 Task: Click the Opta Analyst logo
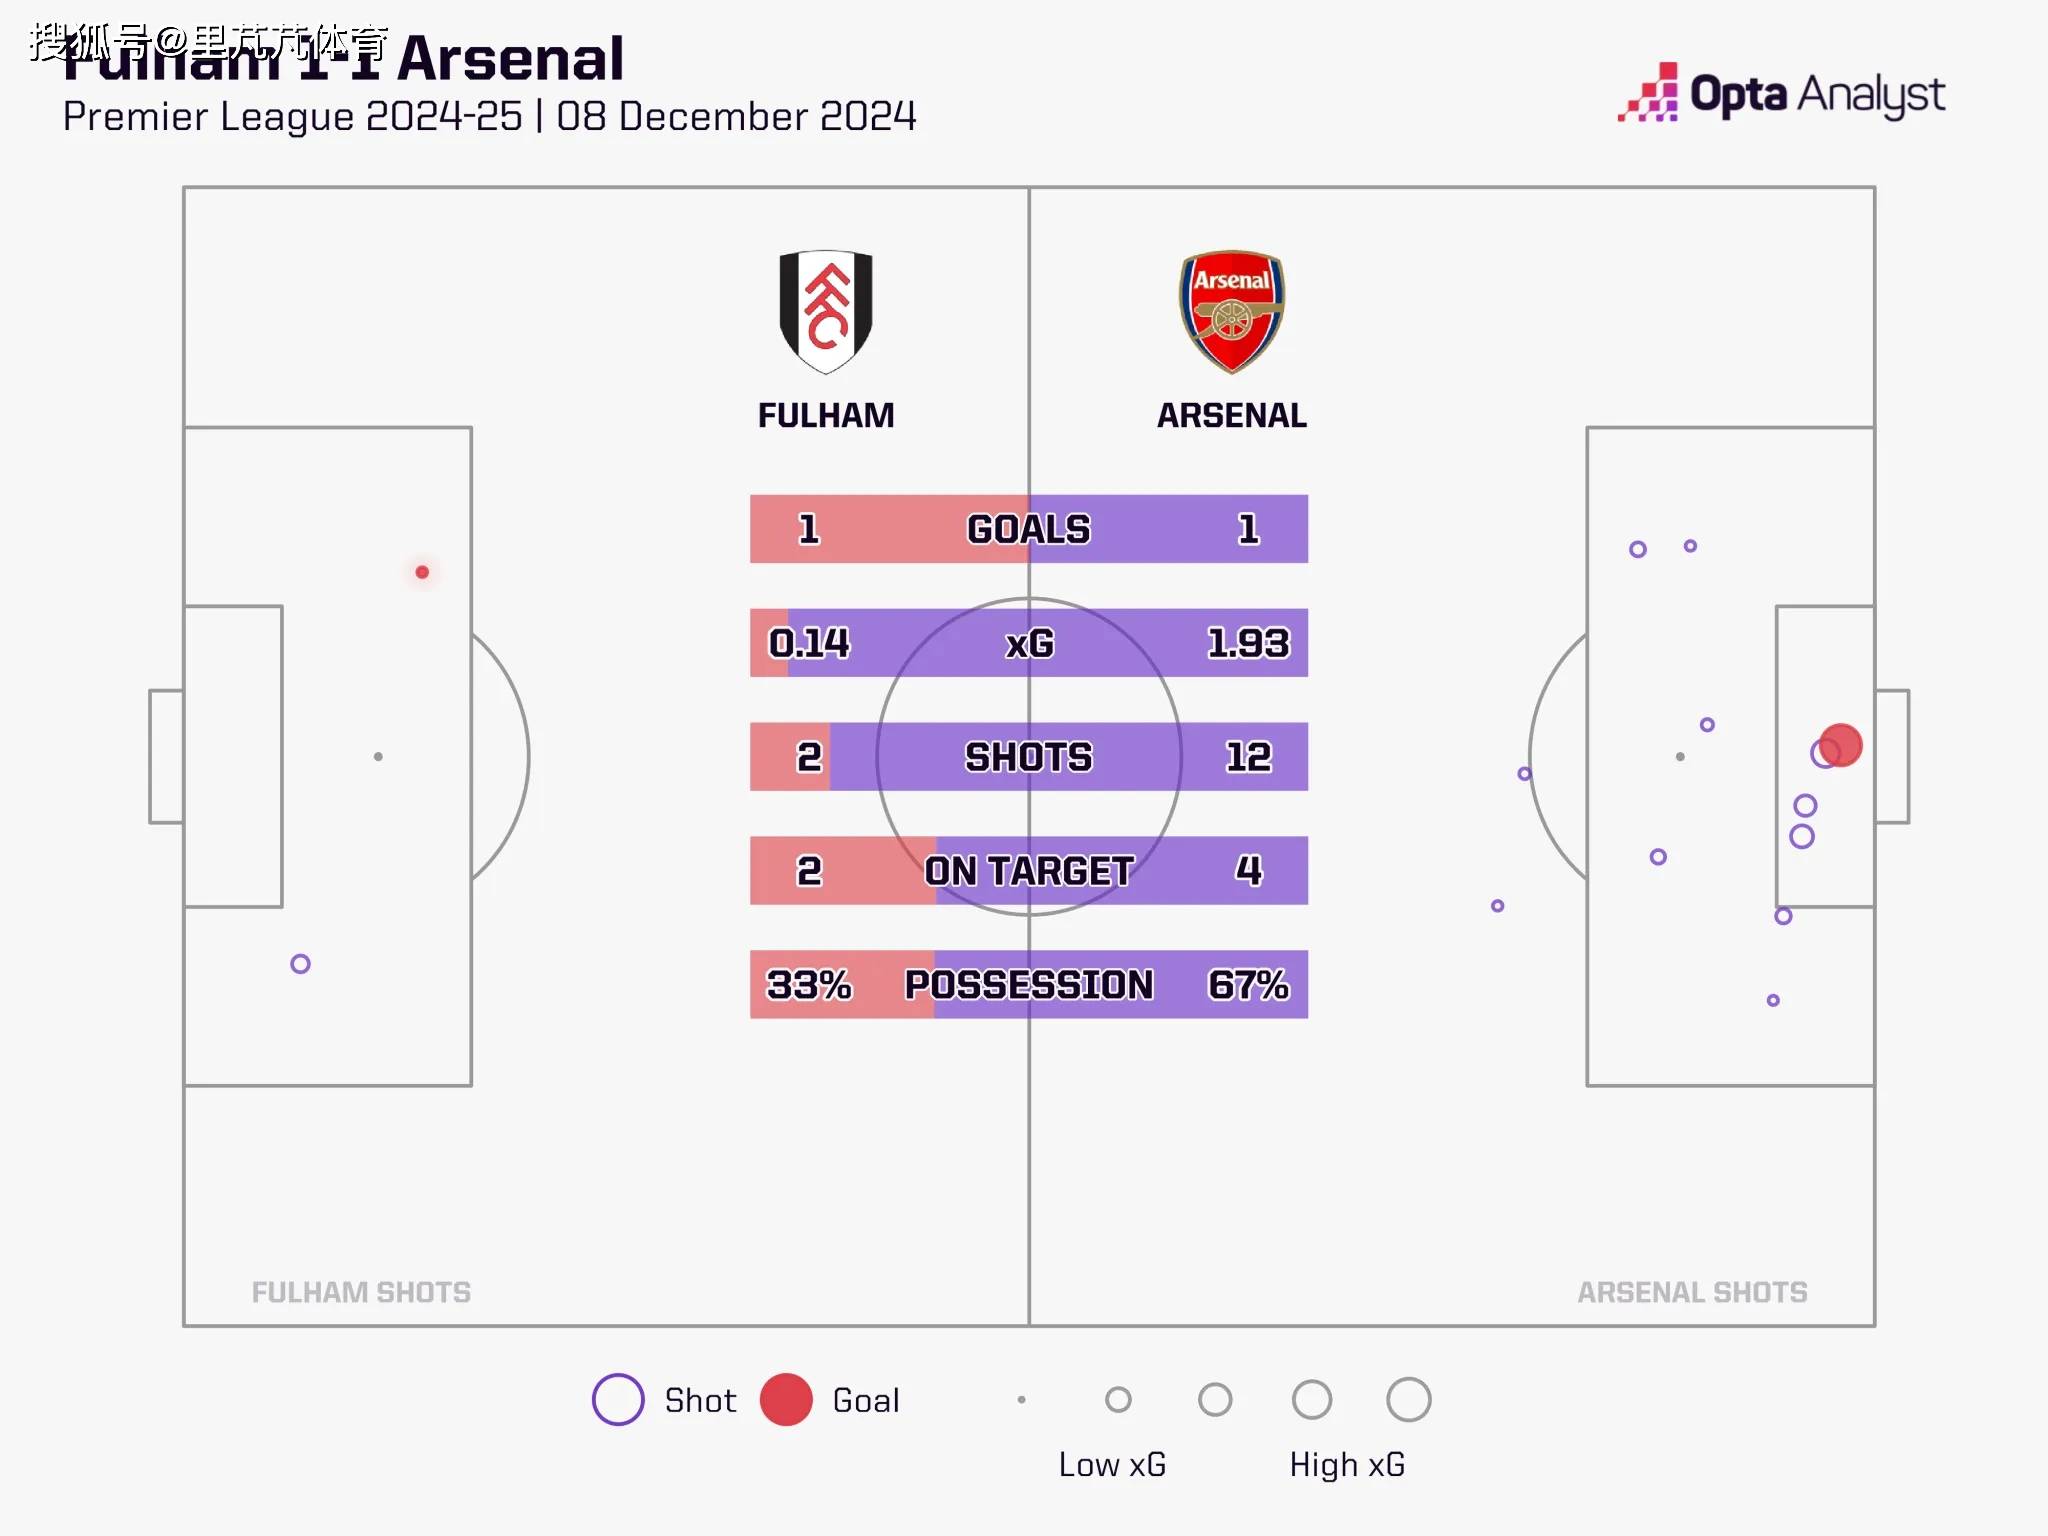1781,95
